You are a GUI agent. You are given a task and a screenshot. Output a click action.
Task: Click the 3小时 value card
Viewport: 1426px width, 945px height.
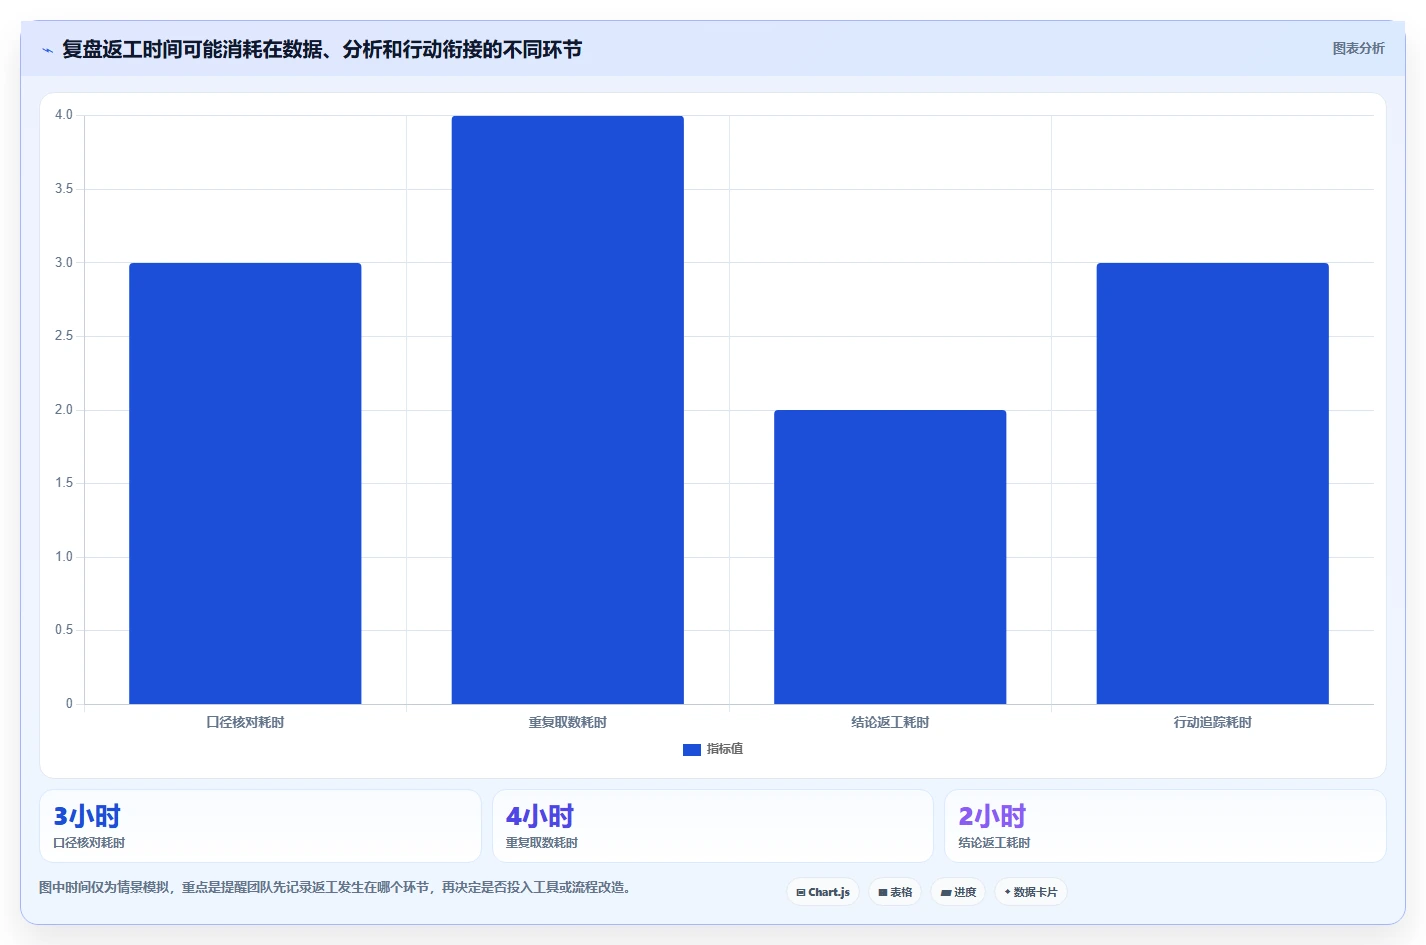(x=260, y=826)
